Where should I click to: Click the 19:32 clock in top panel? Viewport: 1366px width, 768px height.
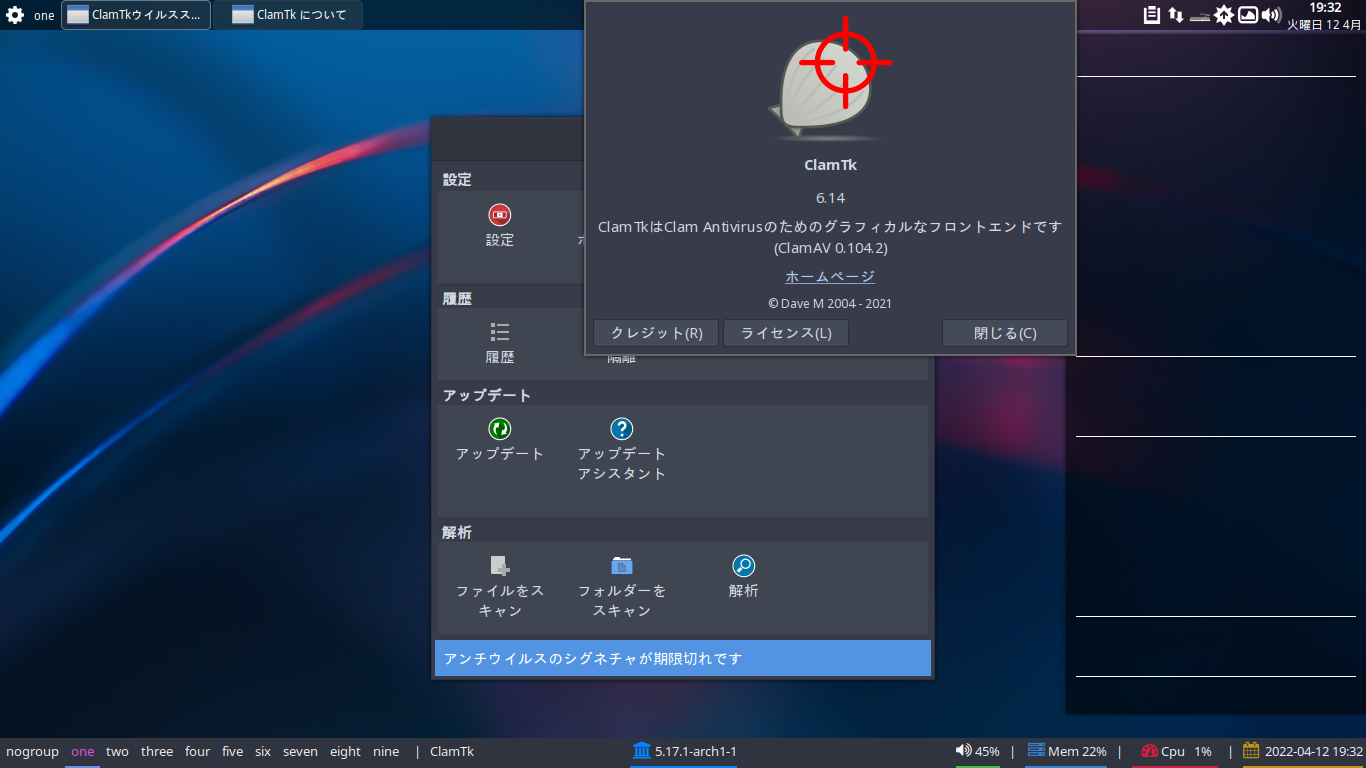pyautogui.click(x=1325, y=7)
